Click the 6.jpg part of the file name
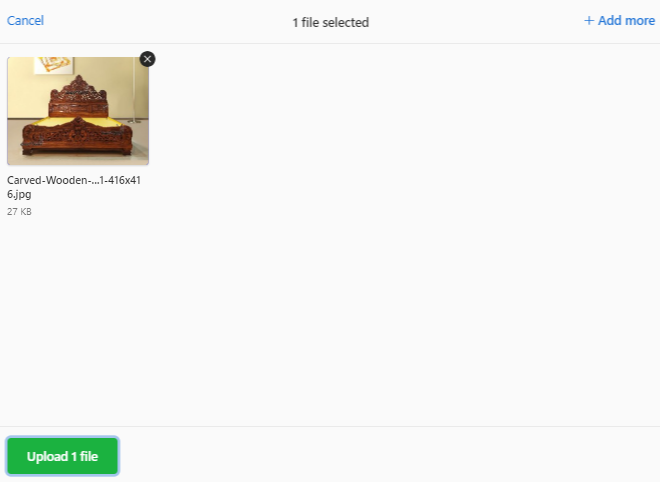The width and height of the screenshot is (660, 482). pyautogui.click(x=19, y=194)
